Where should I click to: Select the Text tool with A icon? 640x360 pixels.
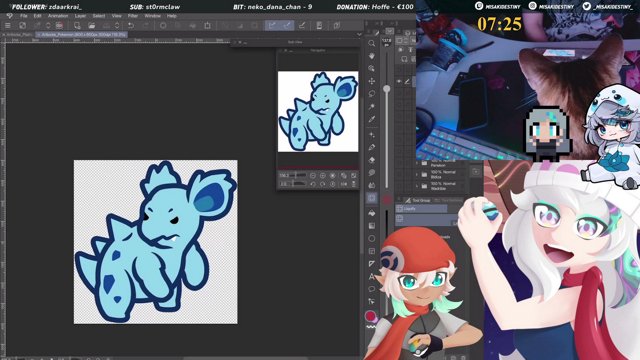point(371,276)
